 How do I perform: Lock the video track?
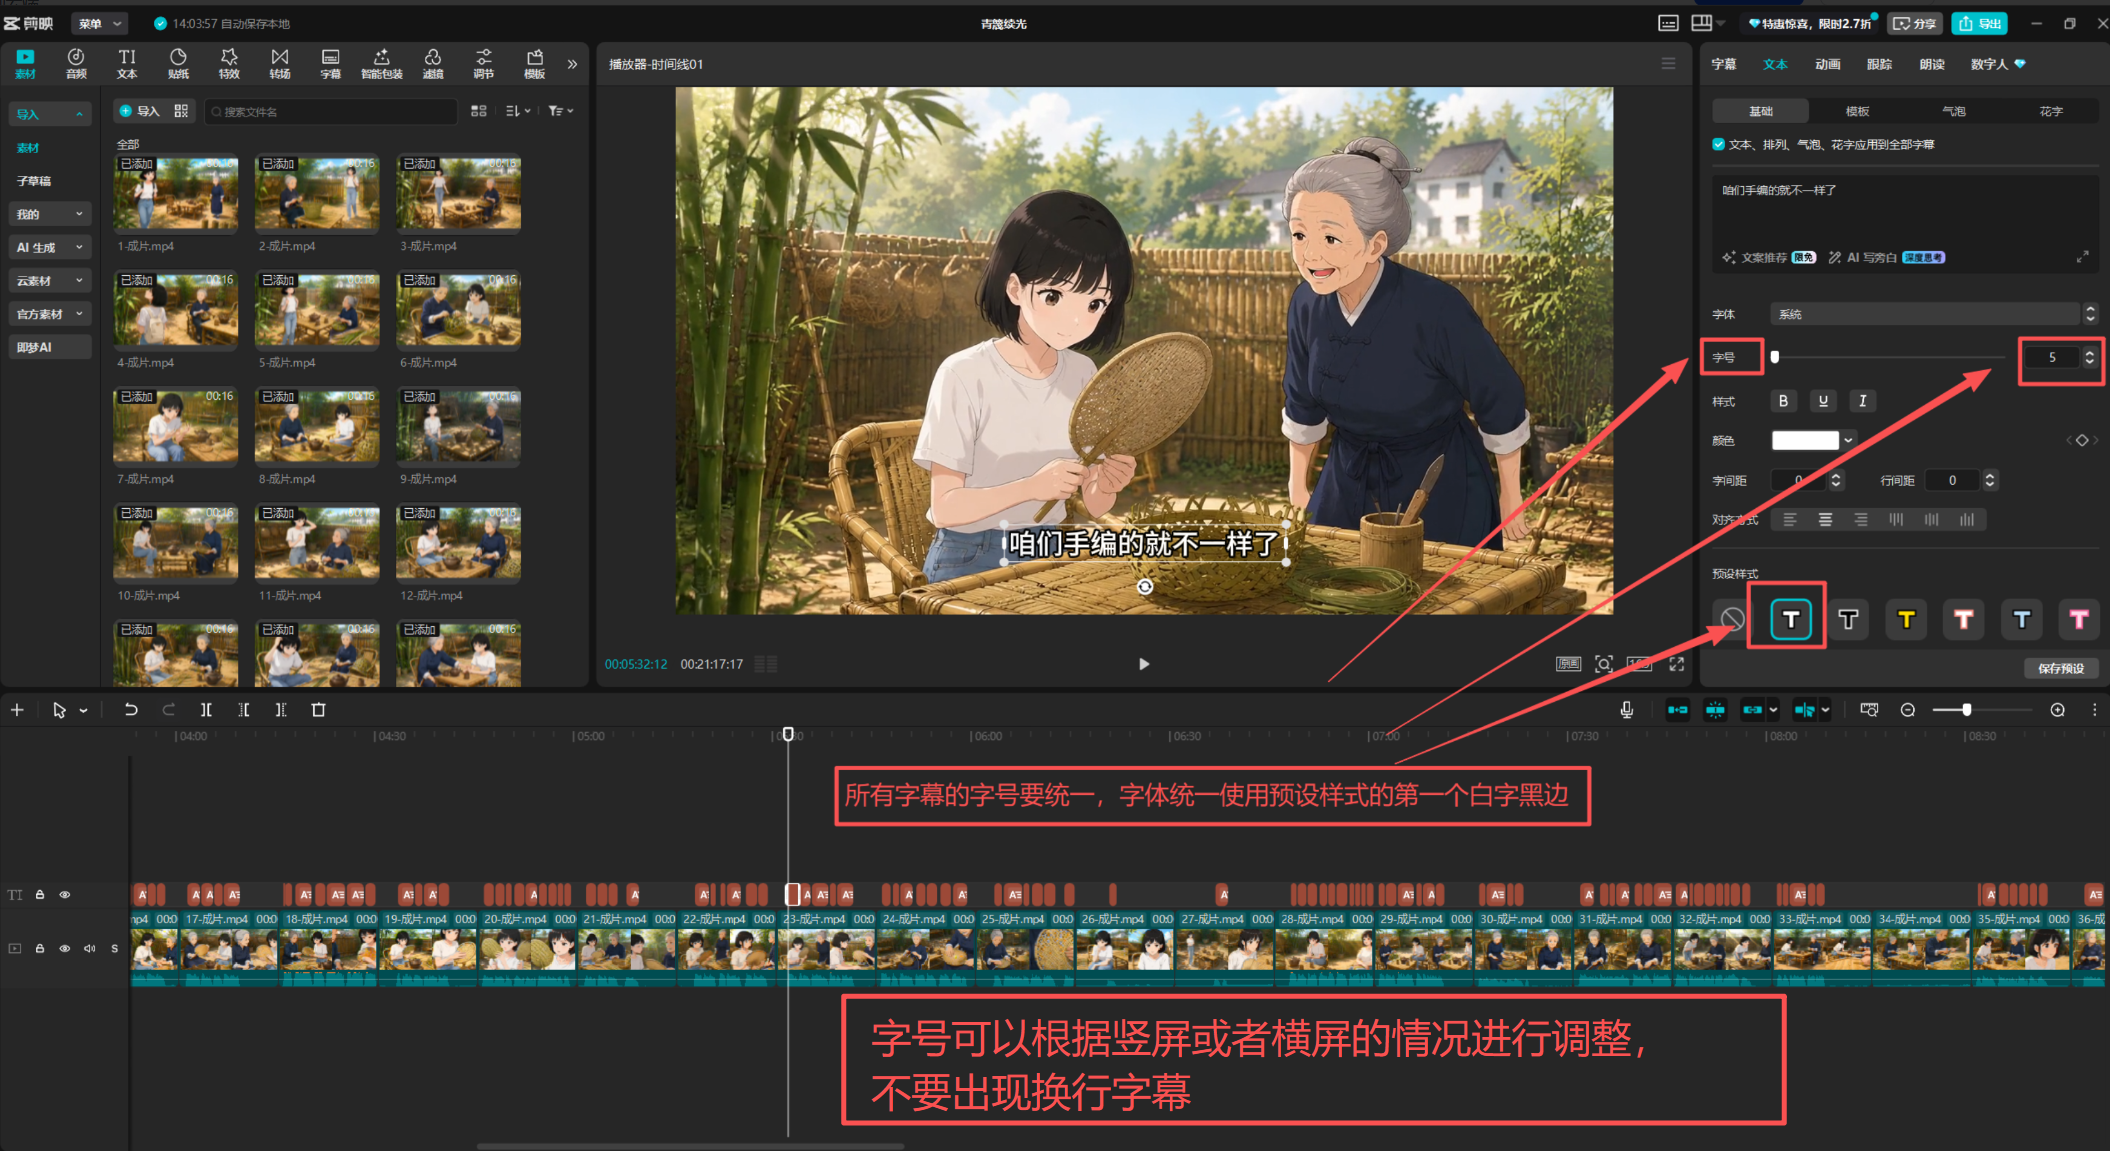tap(40, 948)
